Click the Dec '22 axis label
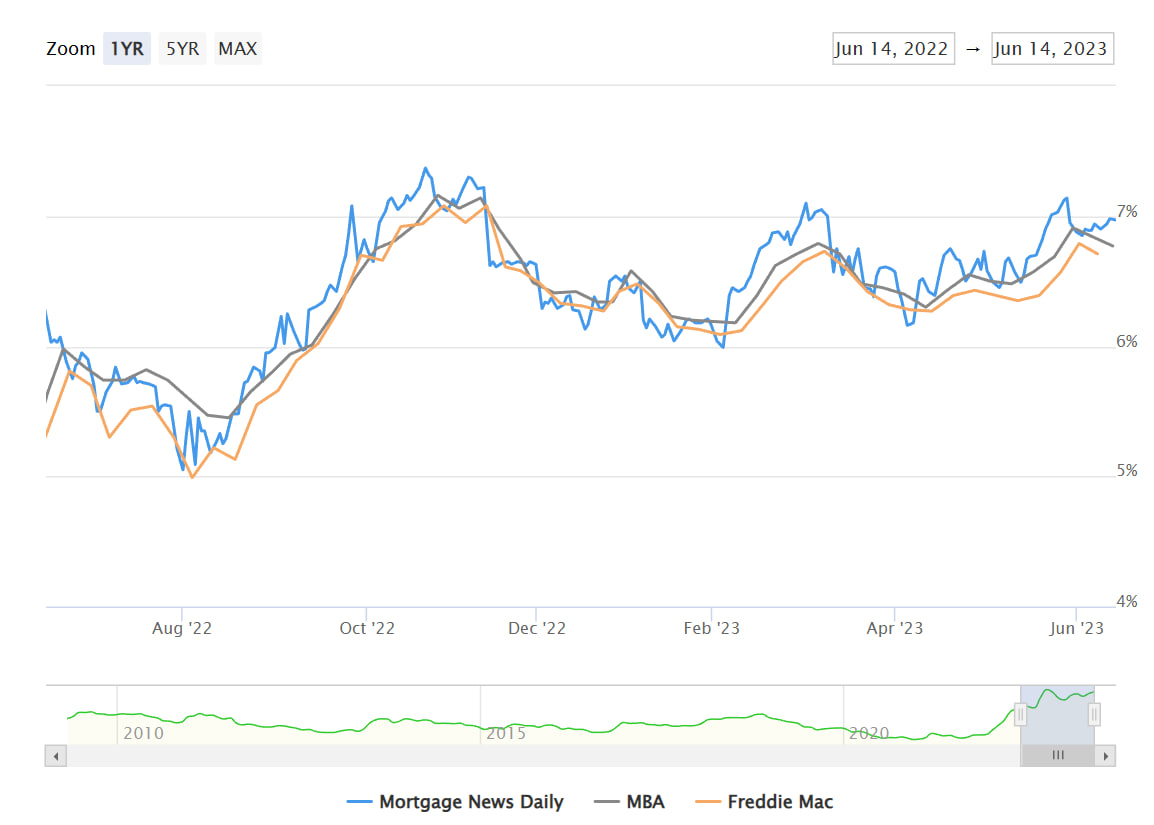Image resolution: width=1154 pixels, height=825 pixels. [x=537, y=629]
